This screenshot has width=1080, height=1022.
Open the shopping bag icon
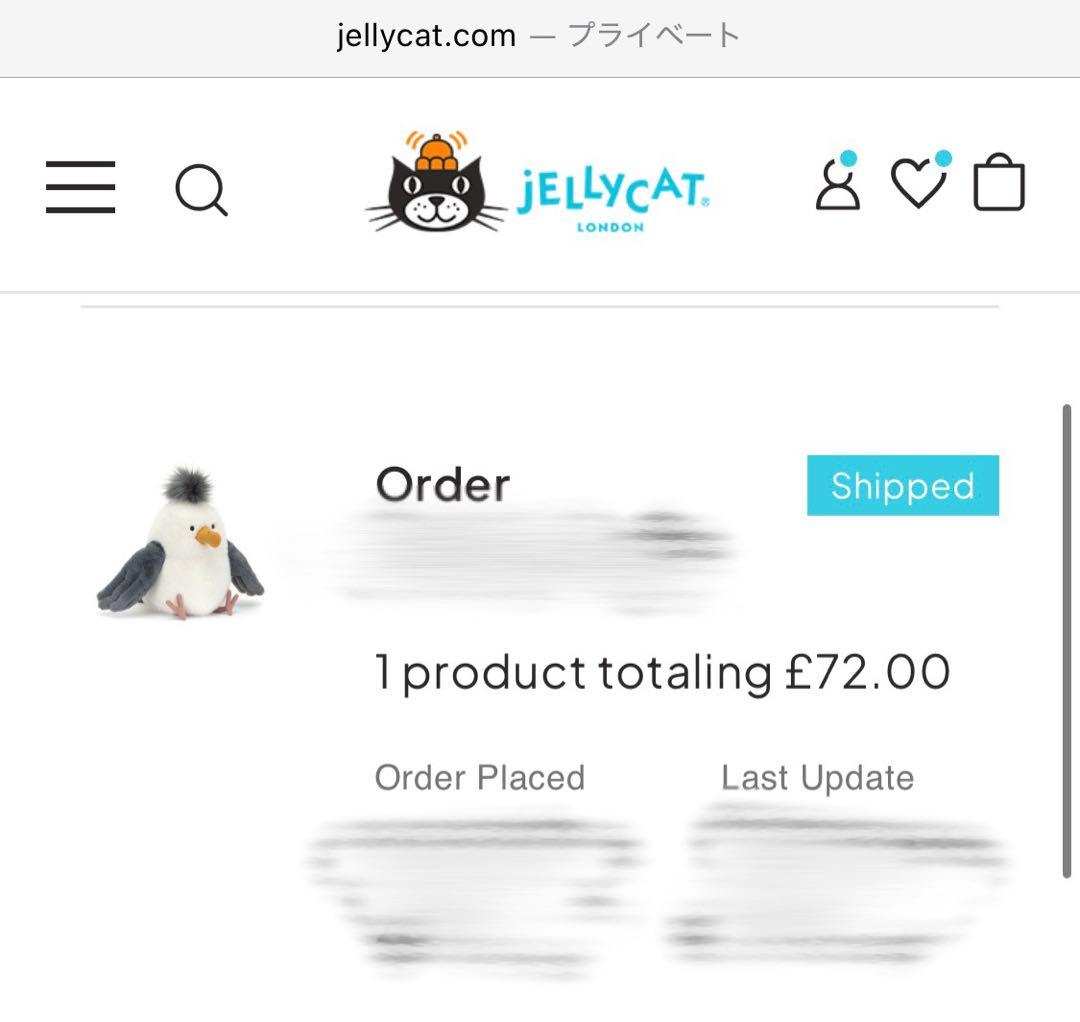coord(999,182)
